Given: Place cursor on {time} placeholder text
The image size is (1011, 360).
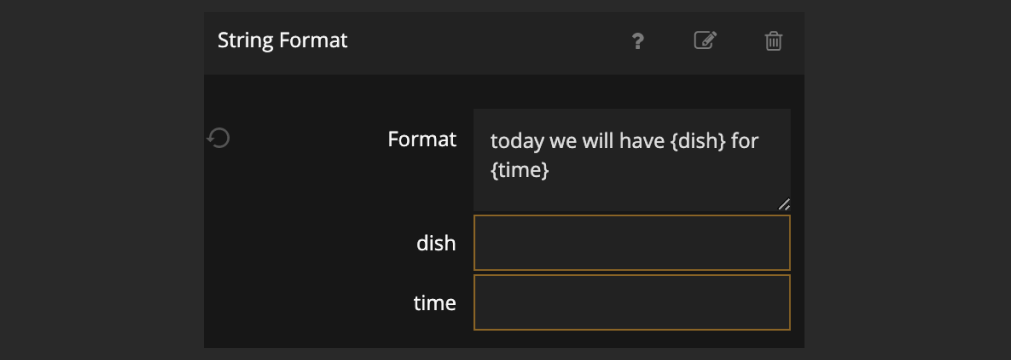Looking at the screenshot, I should tap(520, 171).
